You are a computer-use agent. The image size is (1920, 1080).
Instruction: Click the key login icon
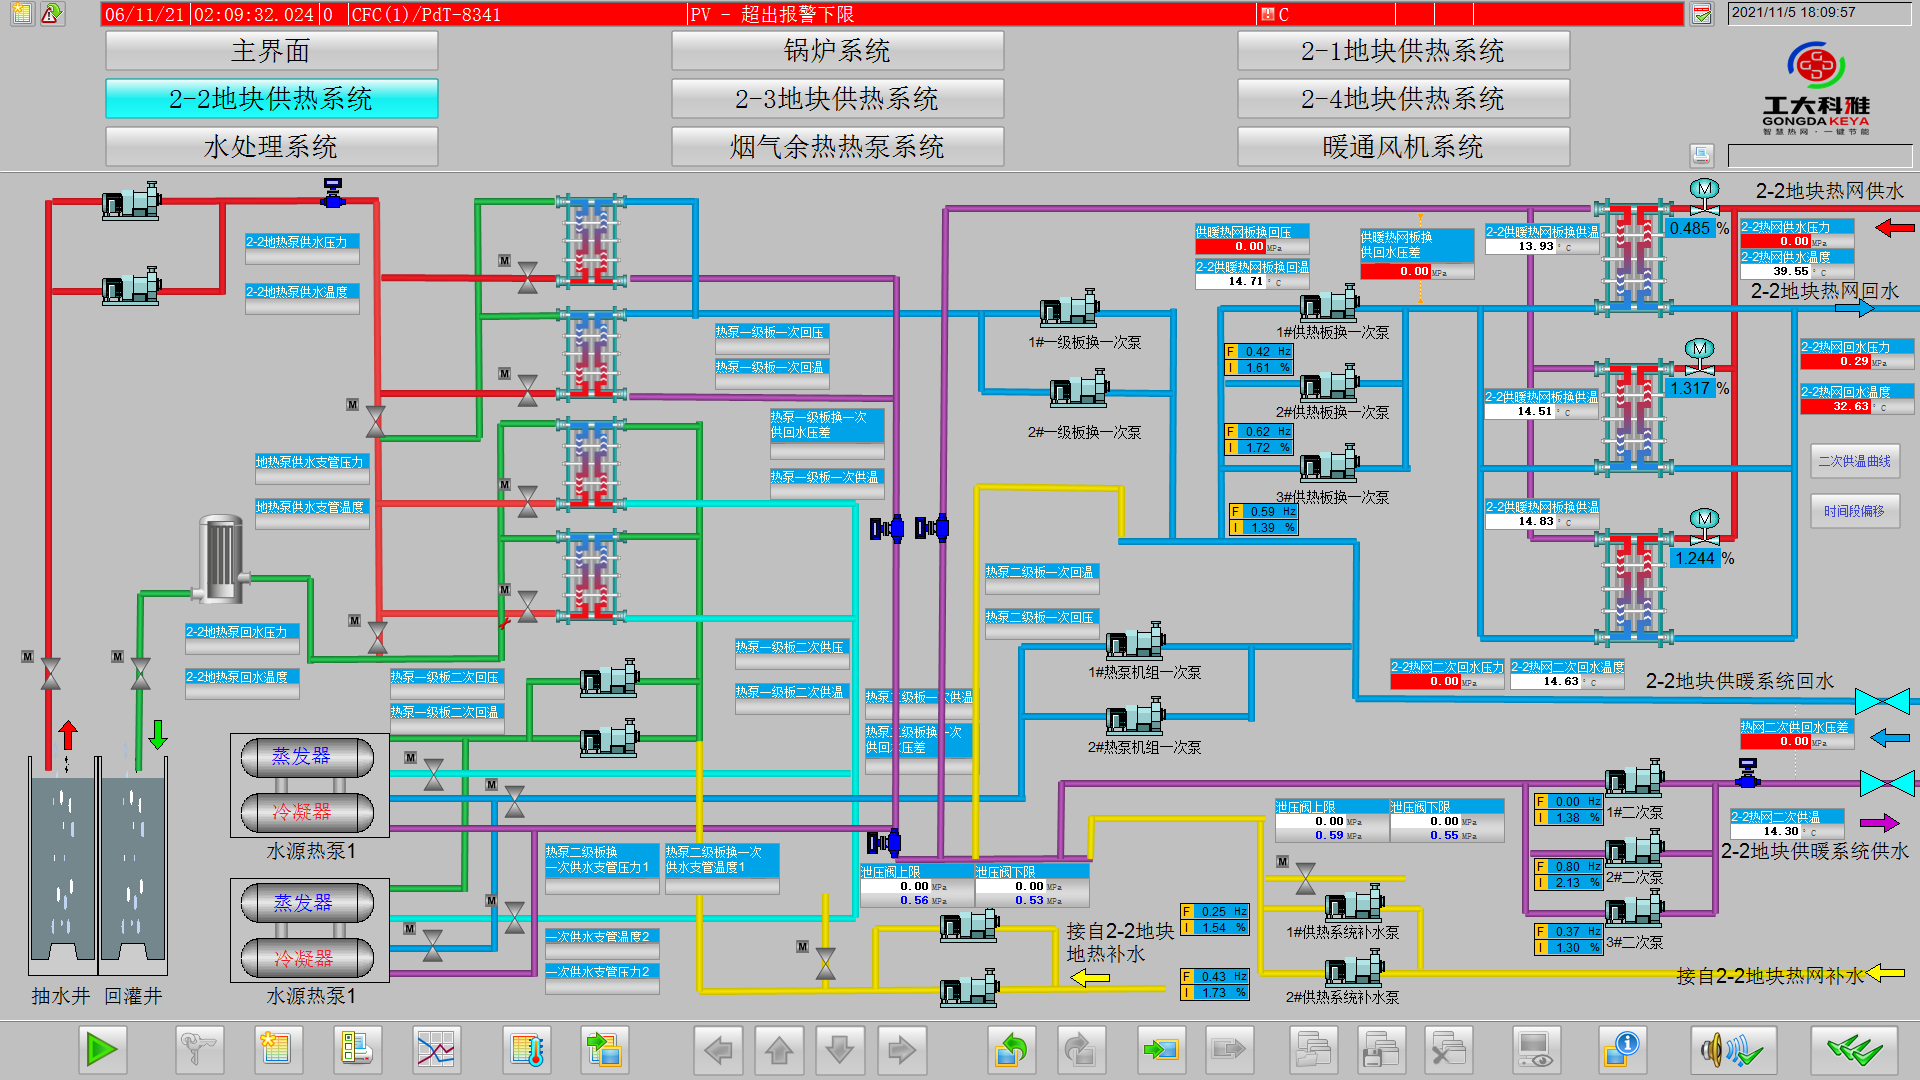198,1050
